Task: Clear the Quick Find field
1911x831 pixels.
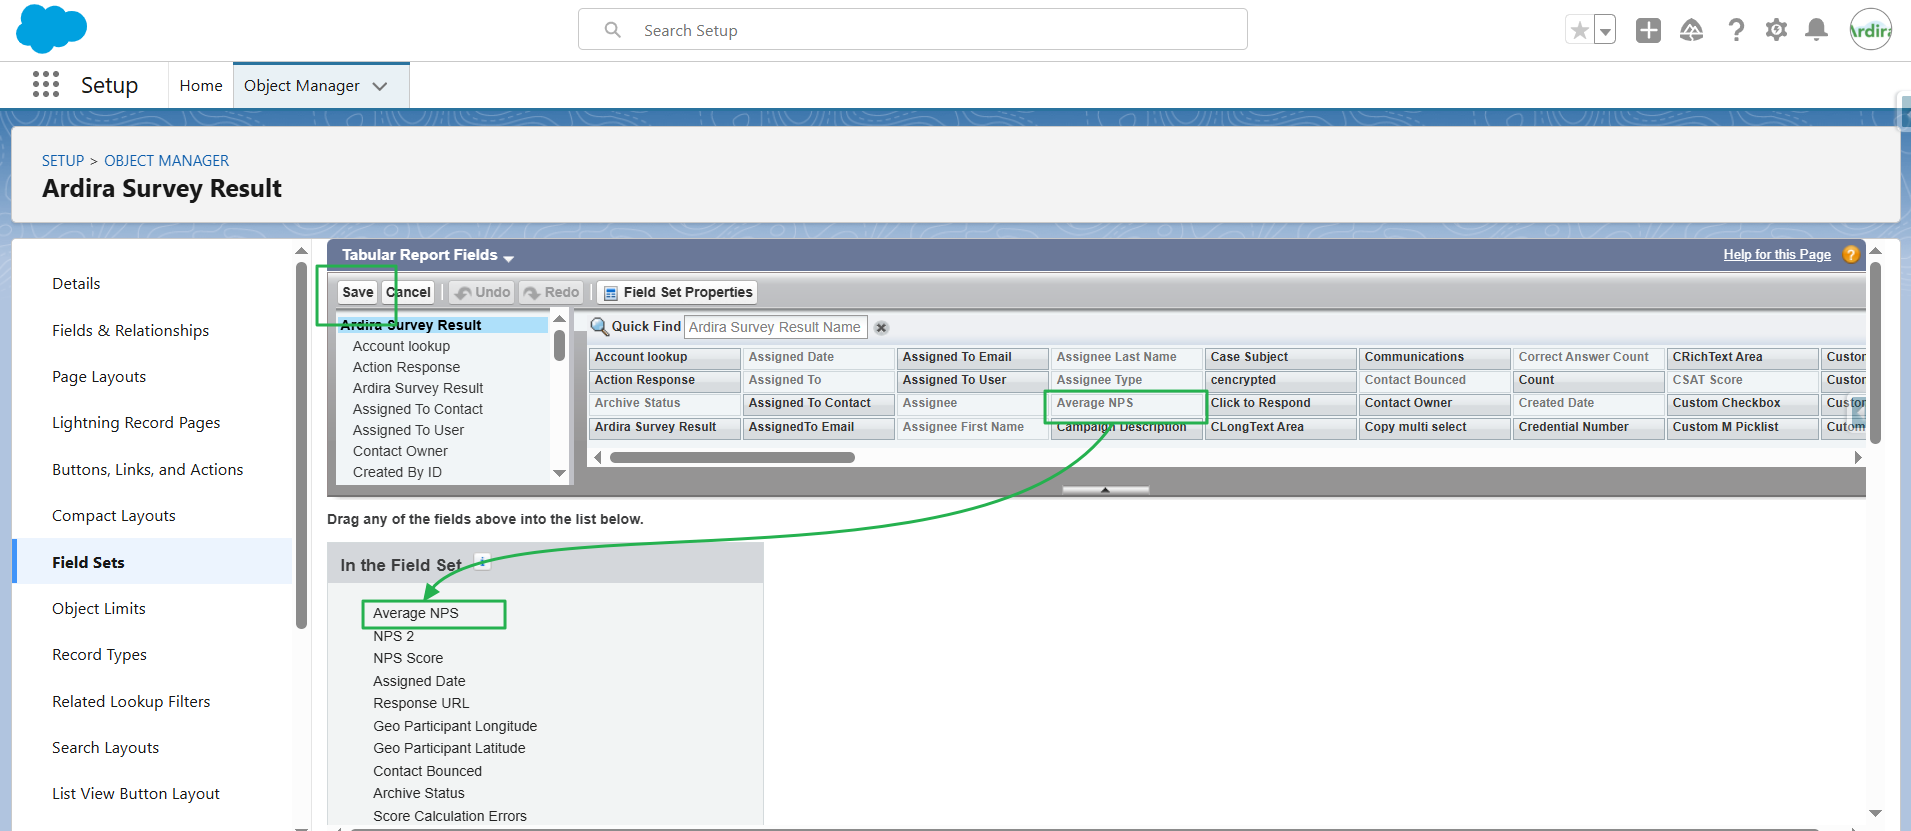Action: coord(881,327)
